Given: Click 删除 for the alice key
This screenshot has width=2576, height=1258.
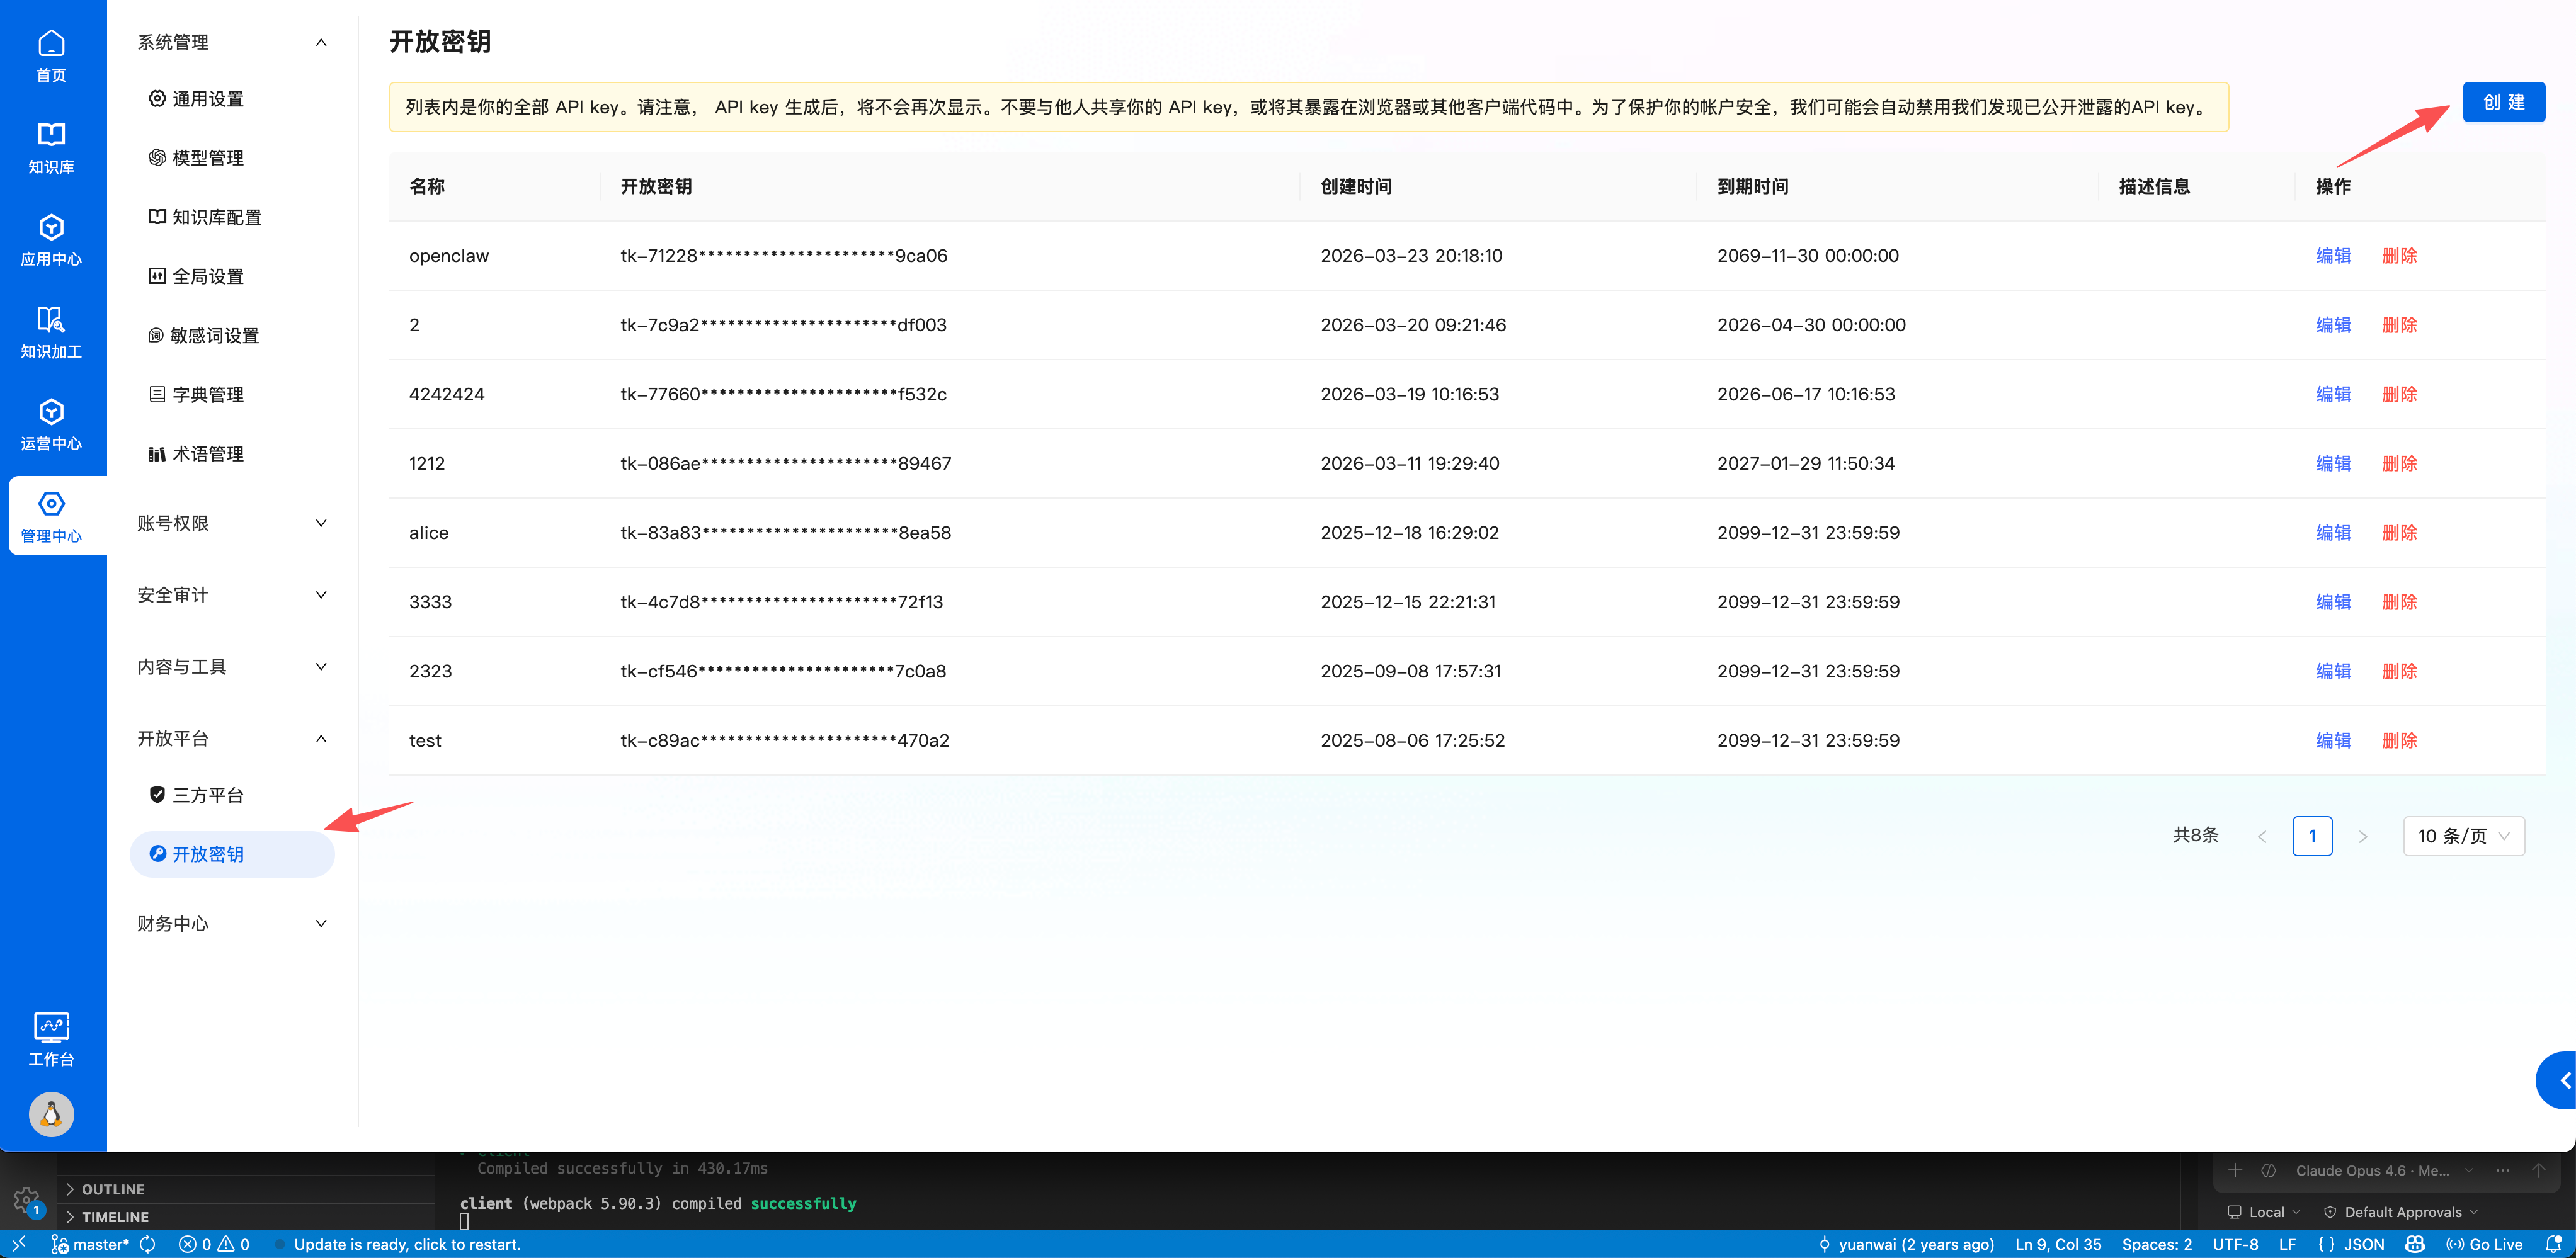Looking at the screenshot, I should 2399,533.
